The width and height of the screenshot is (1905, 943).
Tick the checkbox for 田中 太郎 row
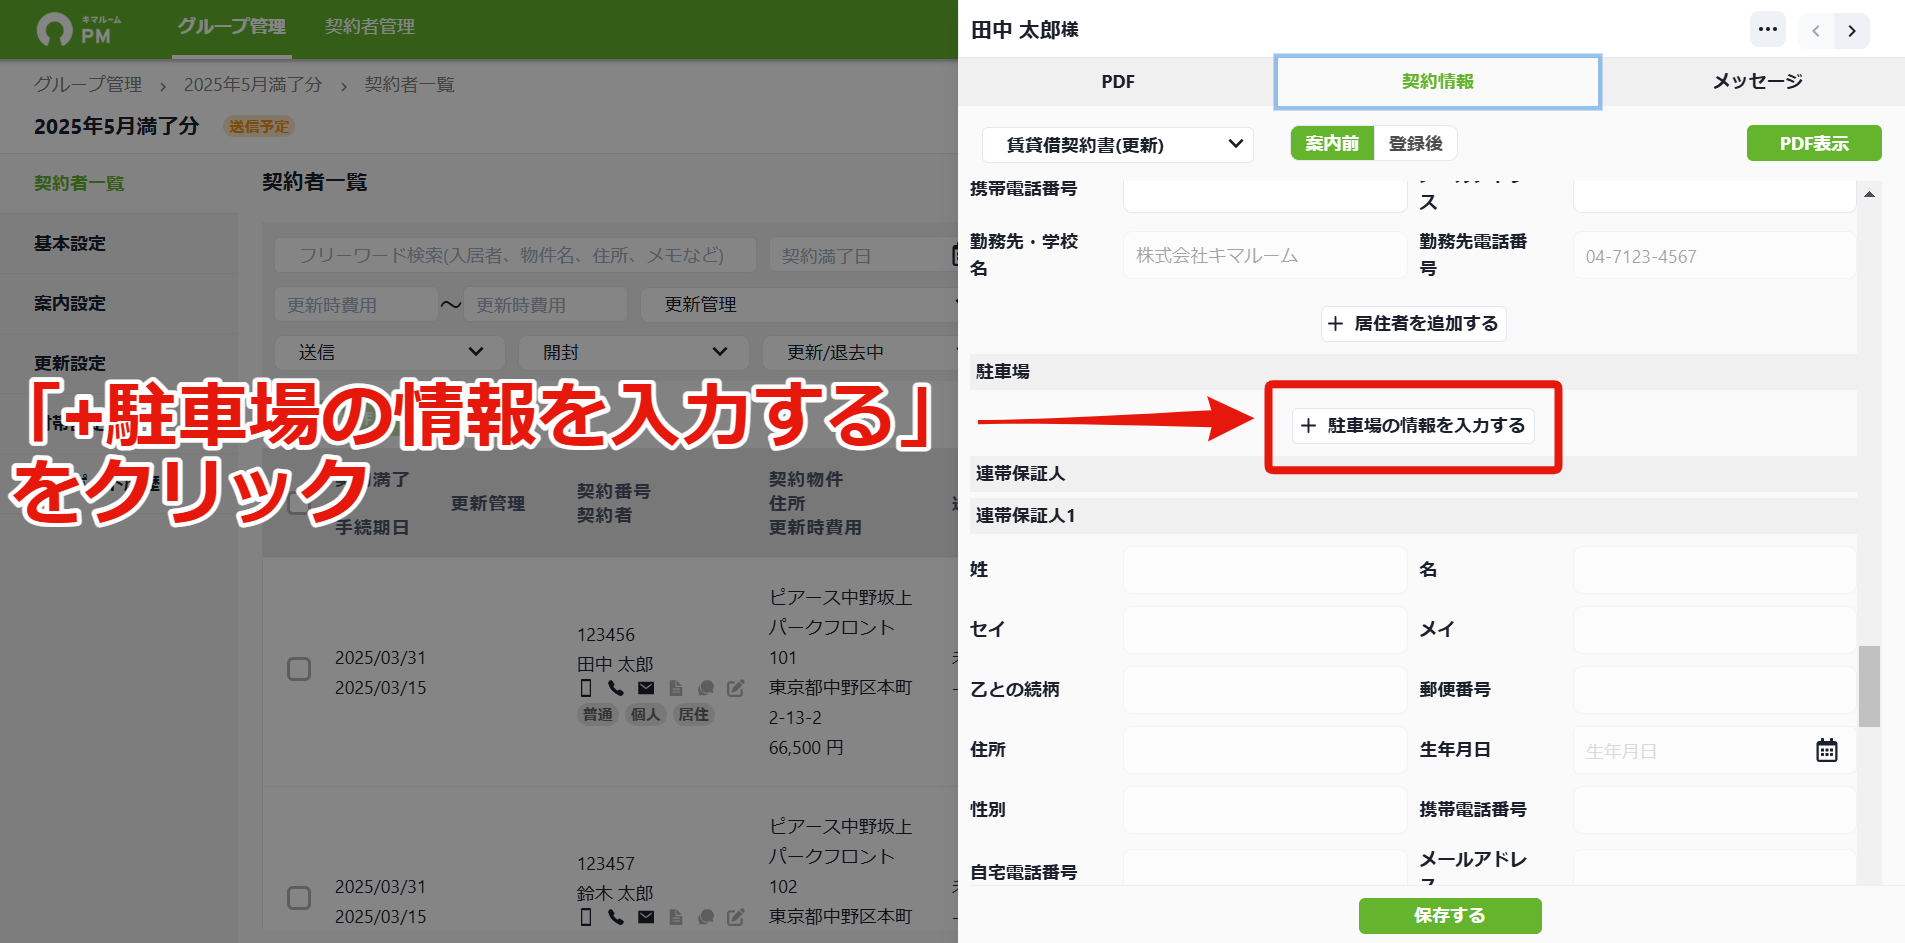[299, 669]
